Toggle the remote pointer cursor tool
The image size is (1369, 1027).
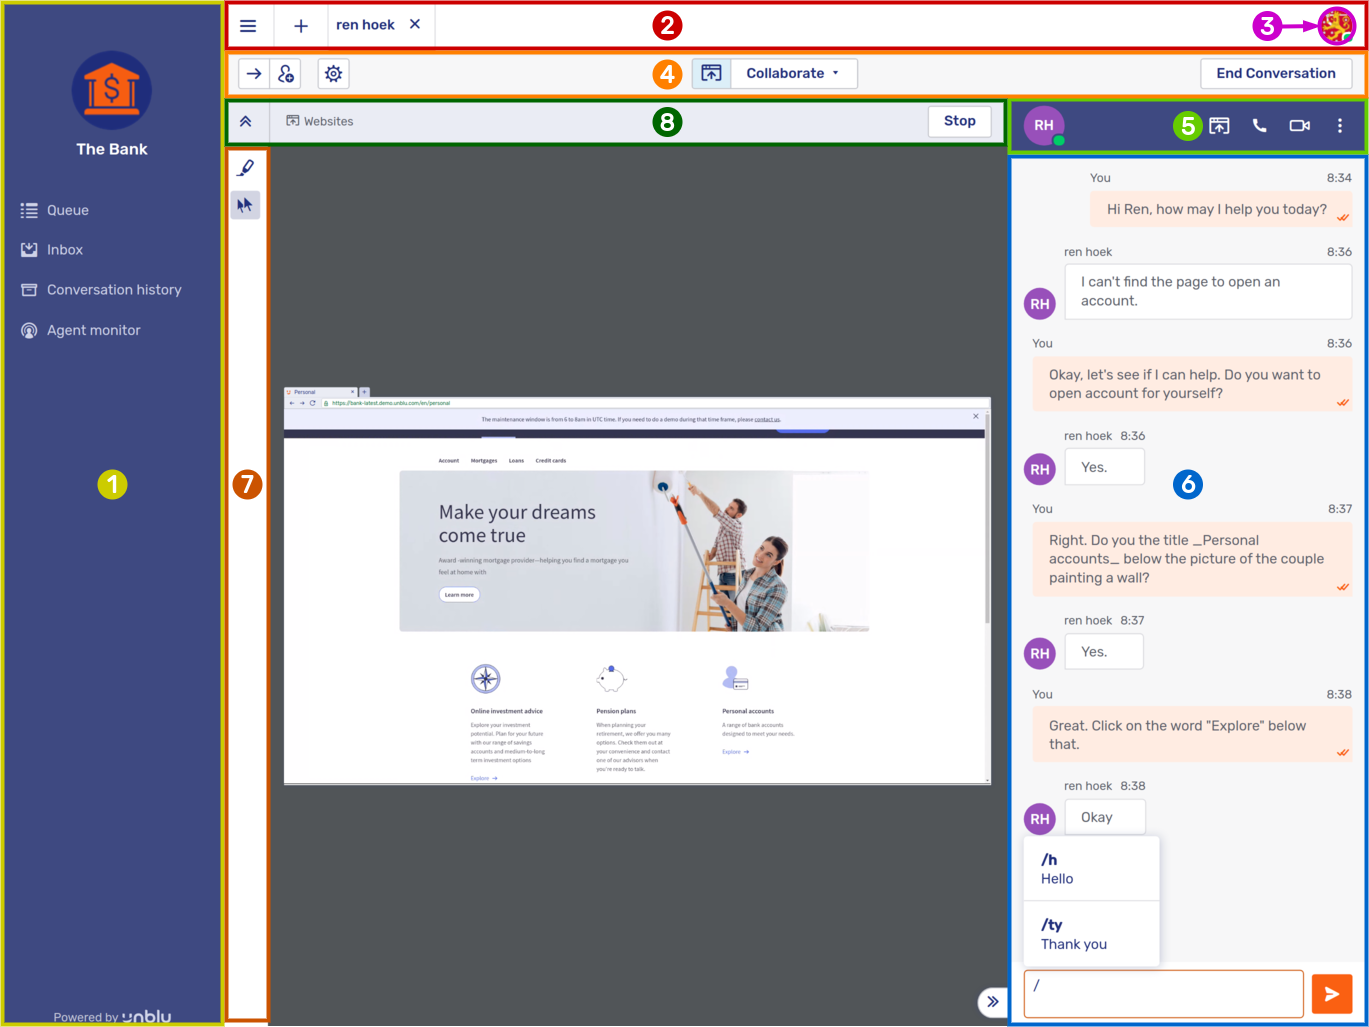246,205
